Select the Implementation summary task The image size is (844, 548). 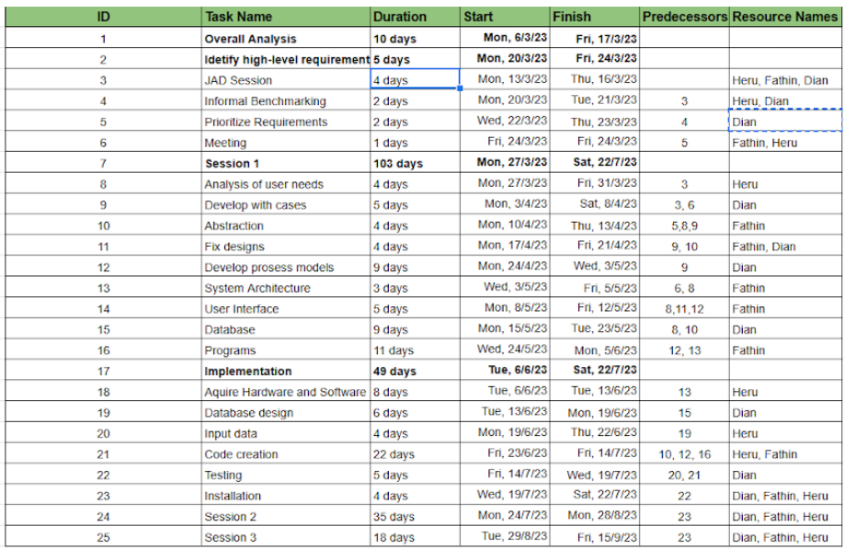click(x=286, y=371)
